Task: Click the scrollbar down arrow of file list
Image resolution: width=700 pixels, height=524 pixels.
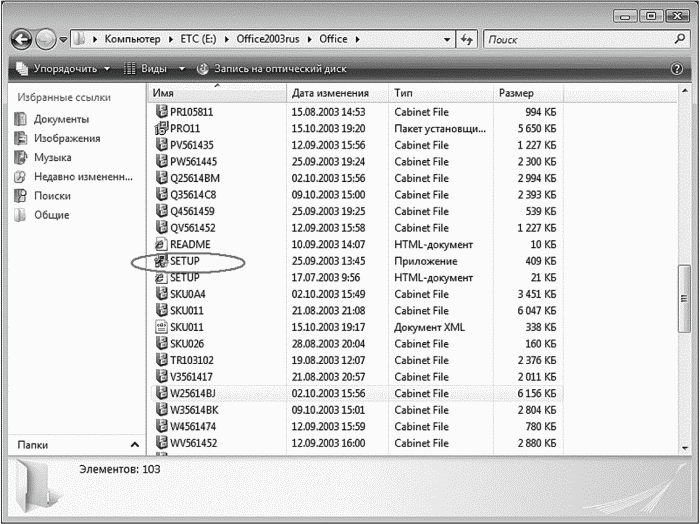Action: (685, 448)
